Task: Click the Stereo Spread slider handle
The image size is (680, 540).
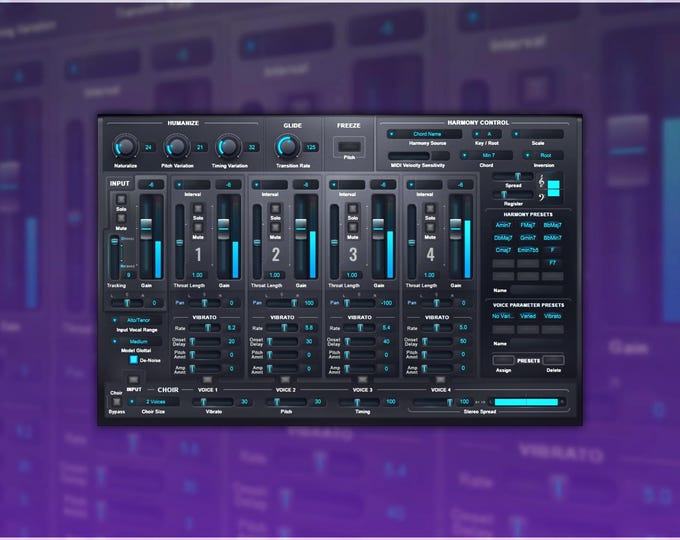Action: click(x=449, y=402)
